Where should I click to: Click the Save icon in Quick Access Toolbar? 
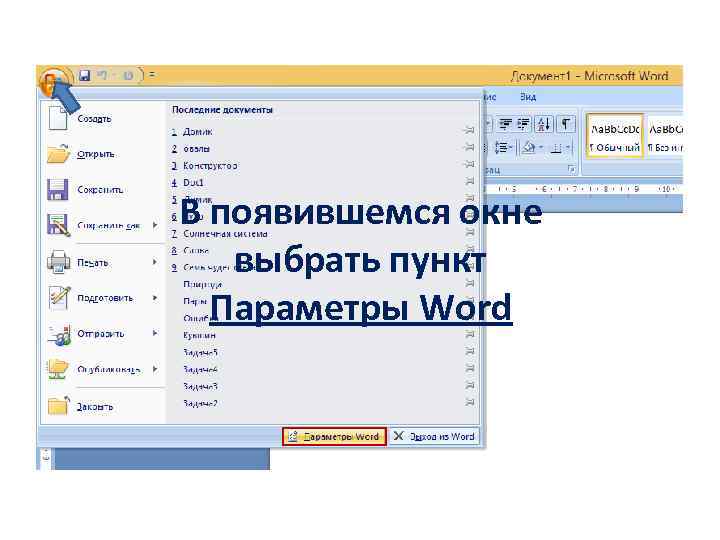[x=84, y=75]
